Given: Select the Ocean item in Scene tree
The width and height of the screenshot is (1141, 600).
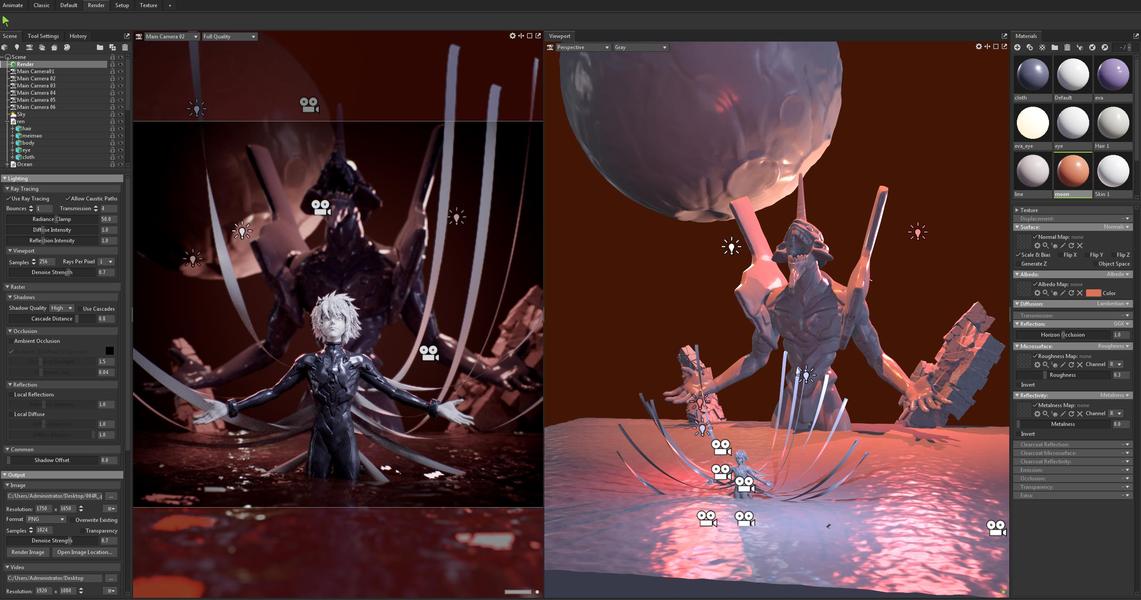Looking at the screenshot, I should pos(25,164).
